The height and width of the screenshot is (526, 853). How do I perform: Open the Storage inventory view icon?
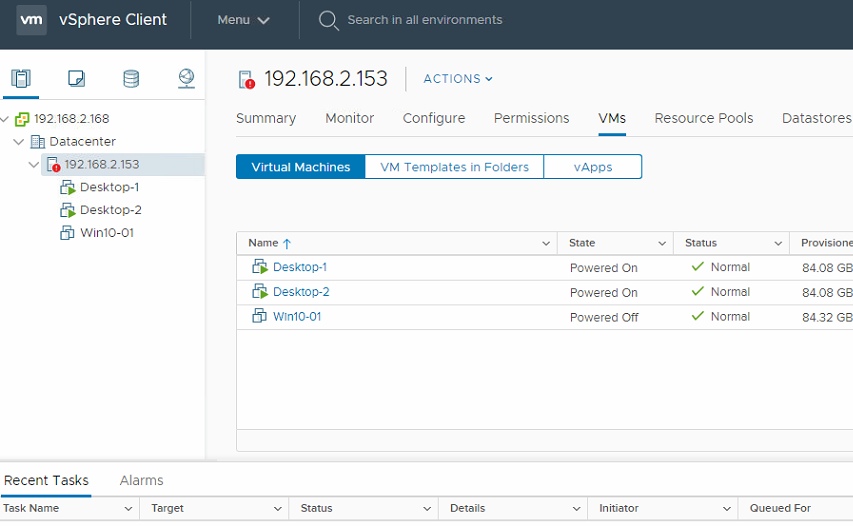click(x=131, y=79)
